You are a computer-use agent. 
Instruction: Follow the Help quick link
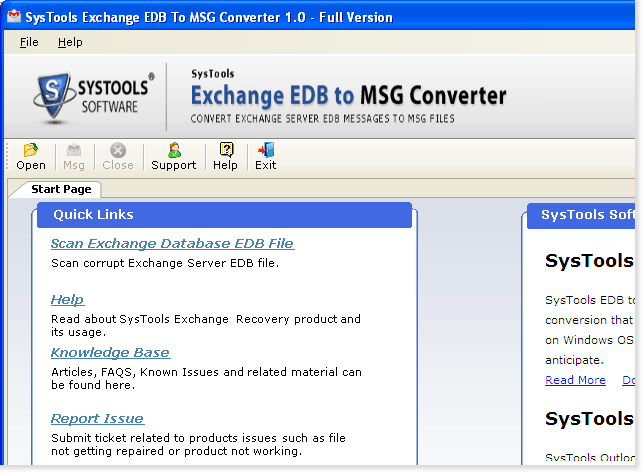pos(68,300)
